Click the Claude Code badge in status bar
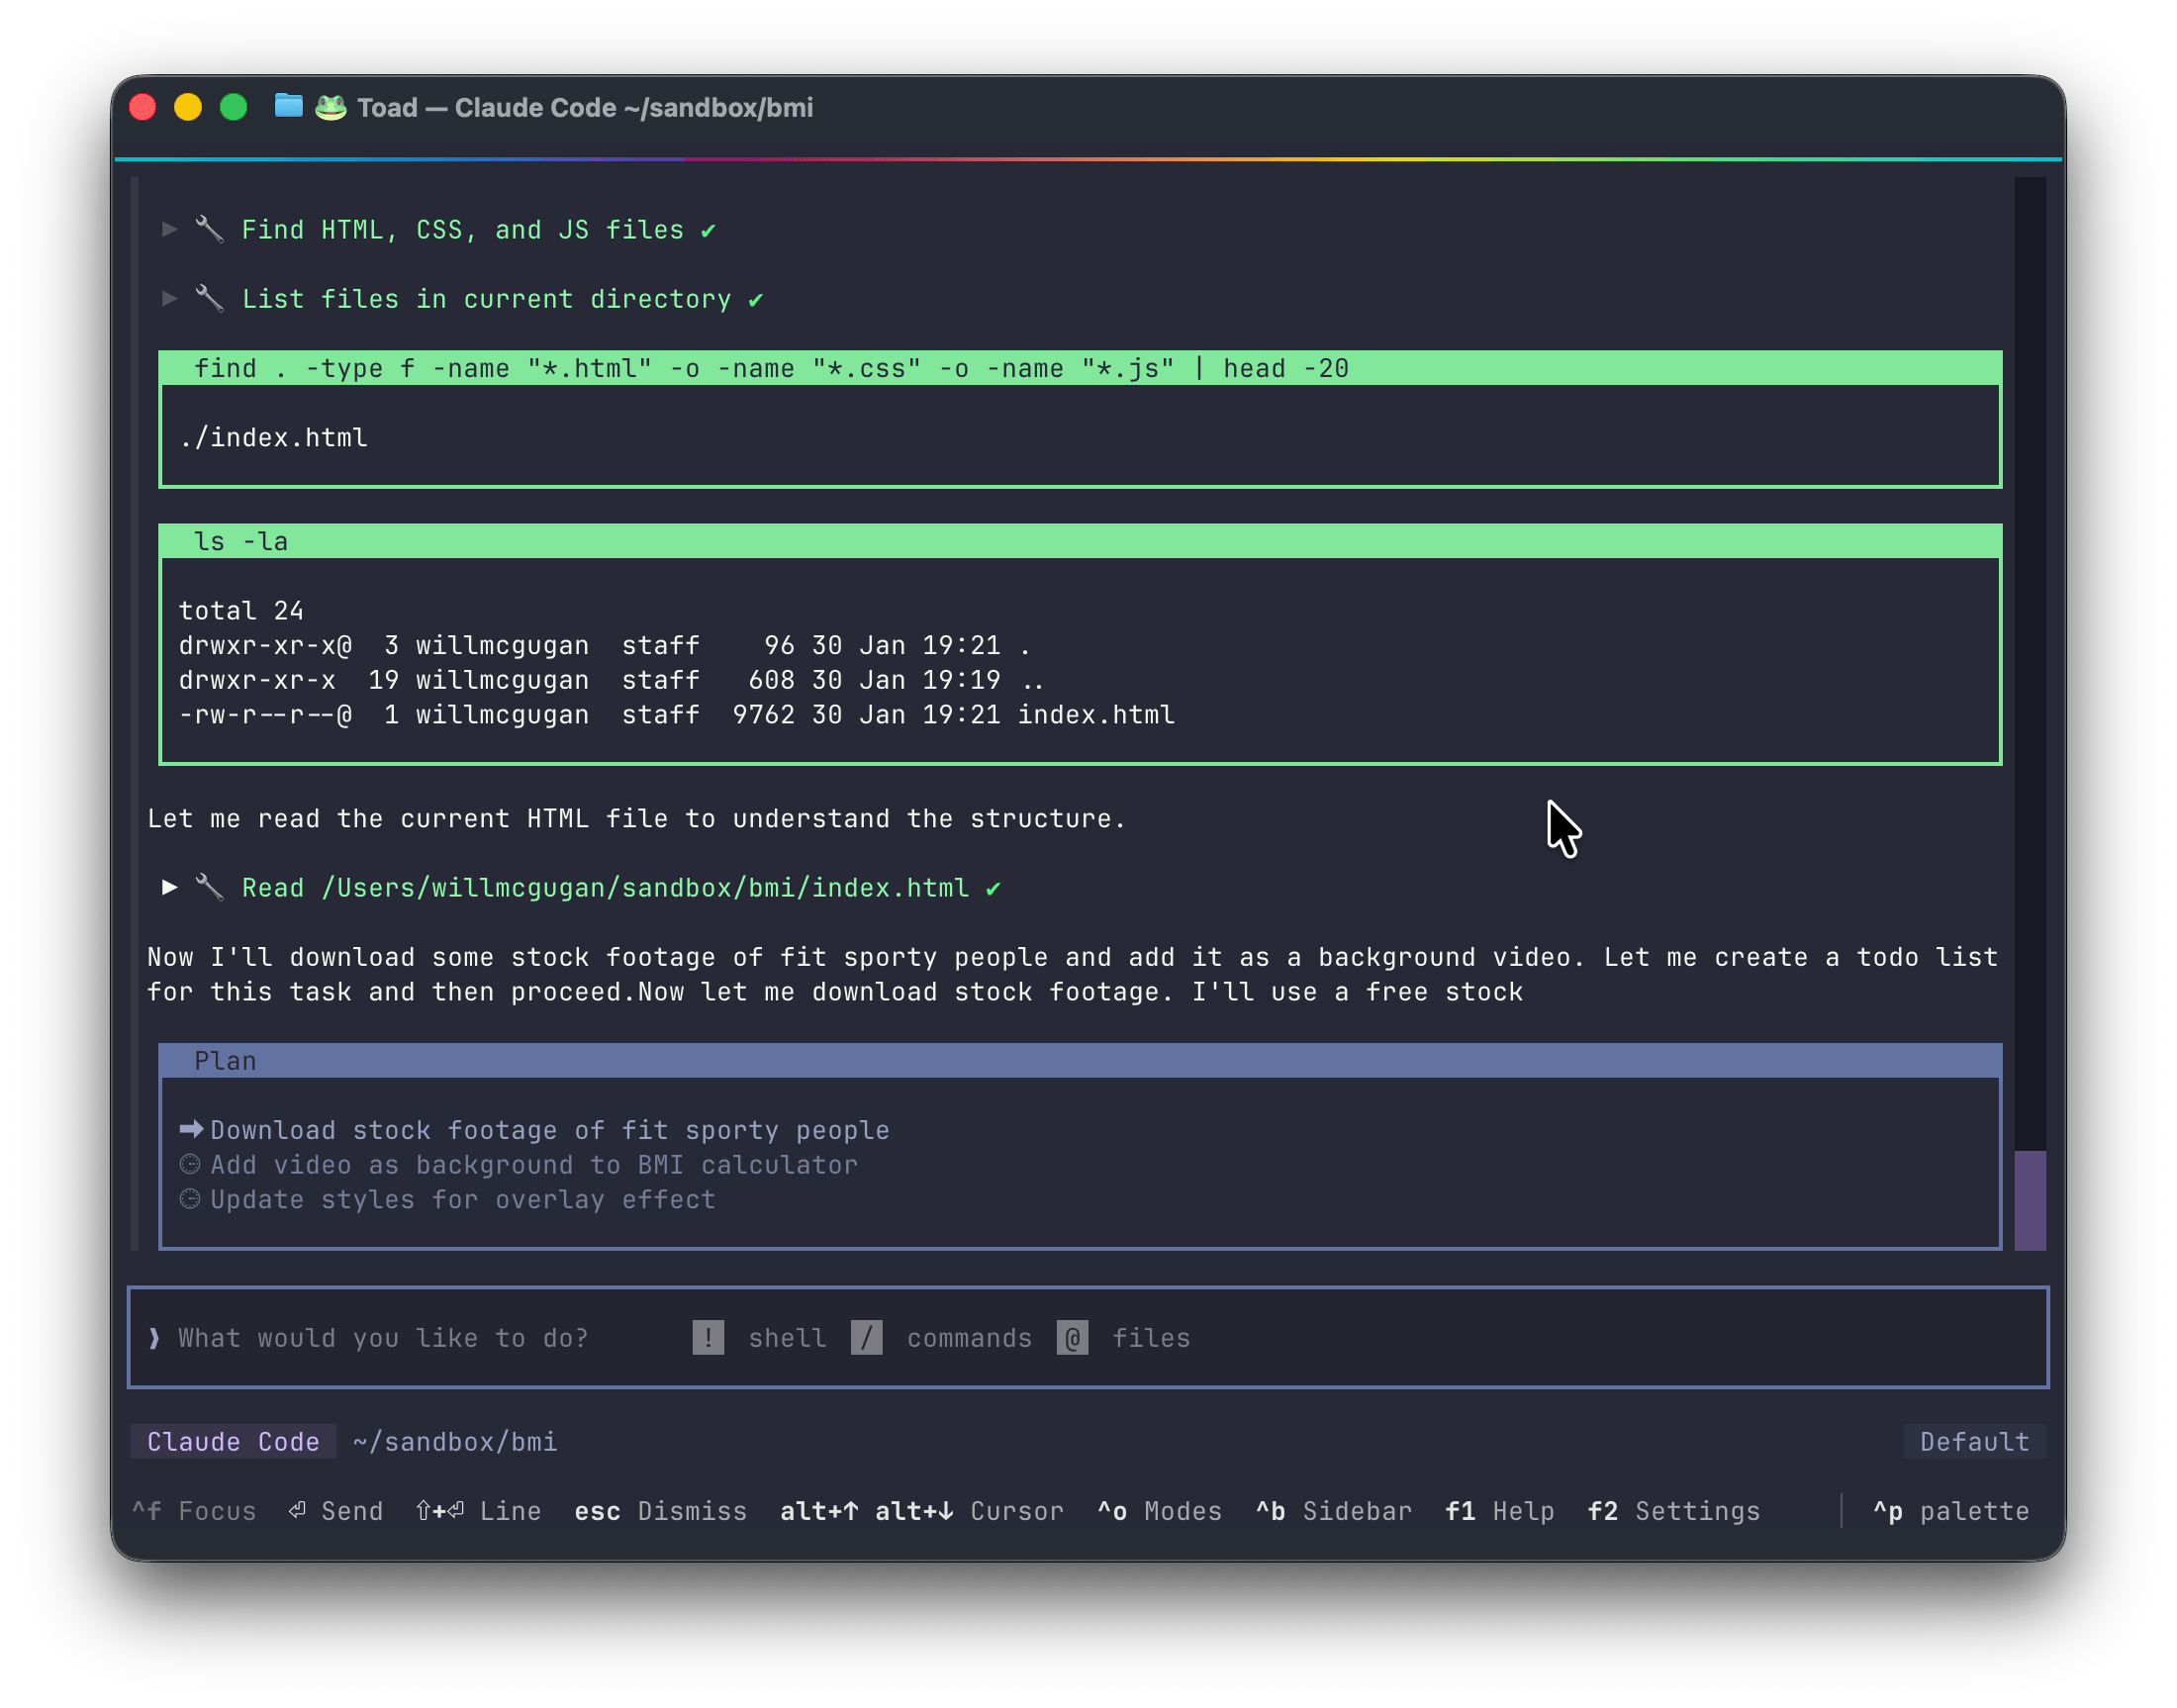This screenshot has height=1708, width=2177. (232, 1441)
